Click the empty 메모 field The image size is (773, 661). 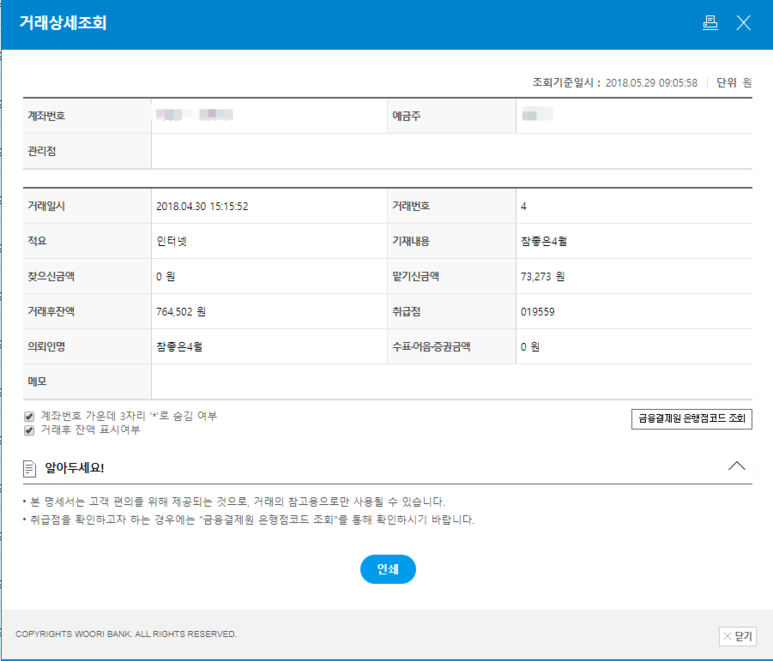[450, 382]
